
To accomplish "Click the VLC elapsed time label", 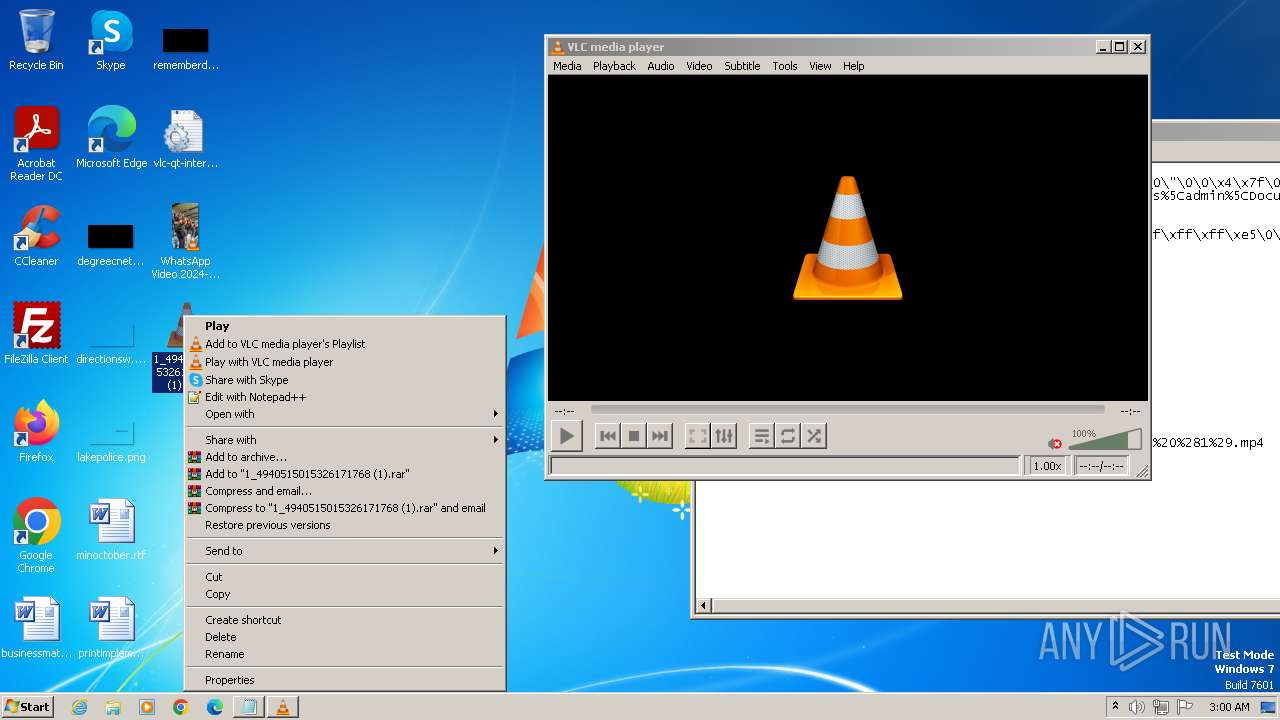I will click(565, 411).
